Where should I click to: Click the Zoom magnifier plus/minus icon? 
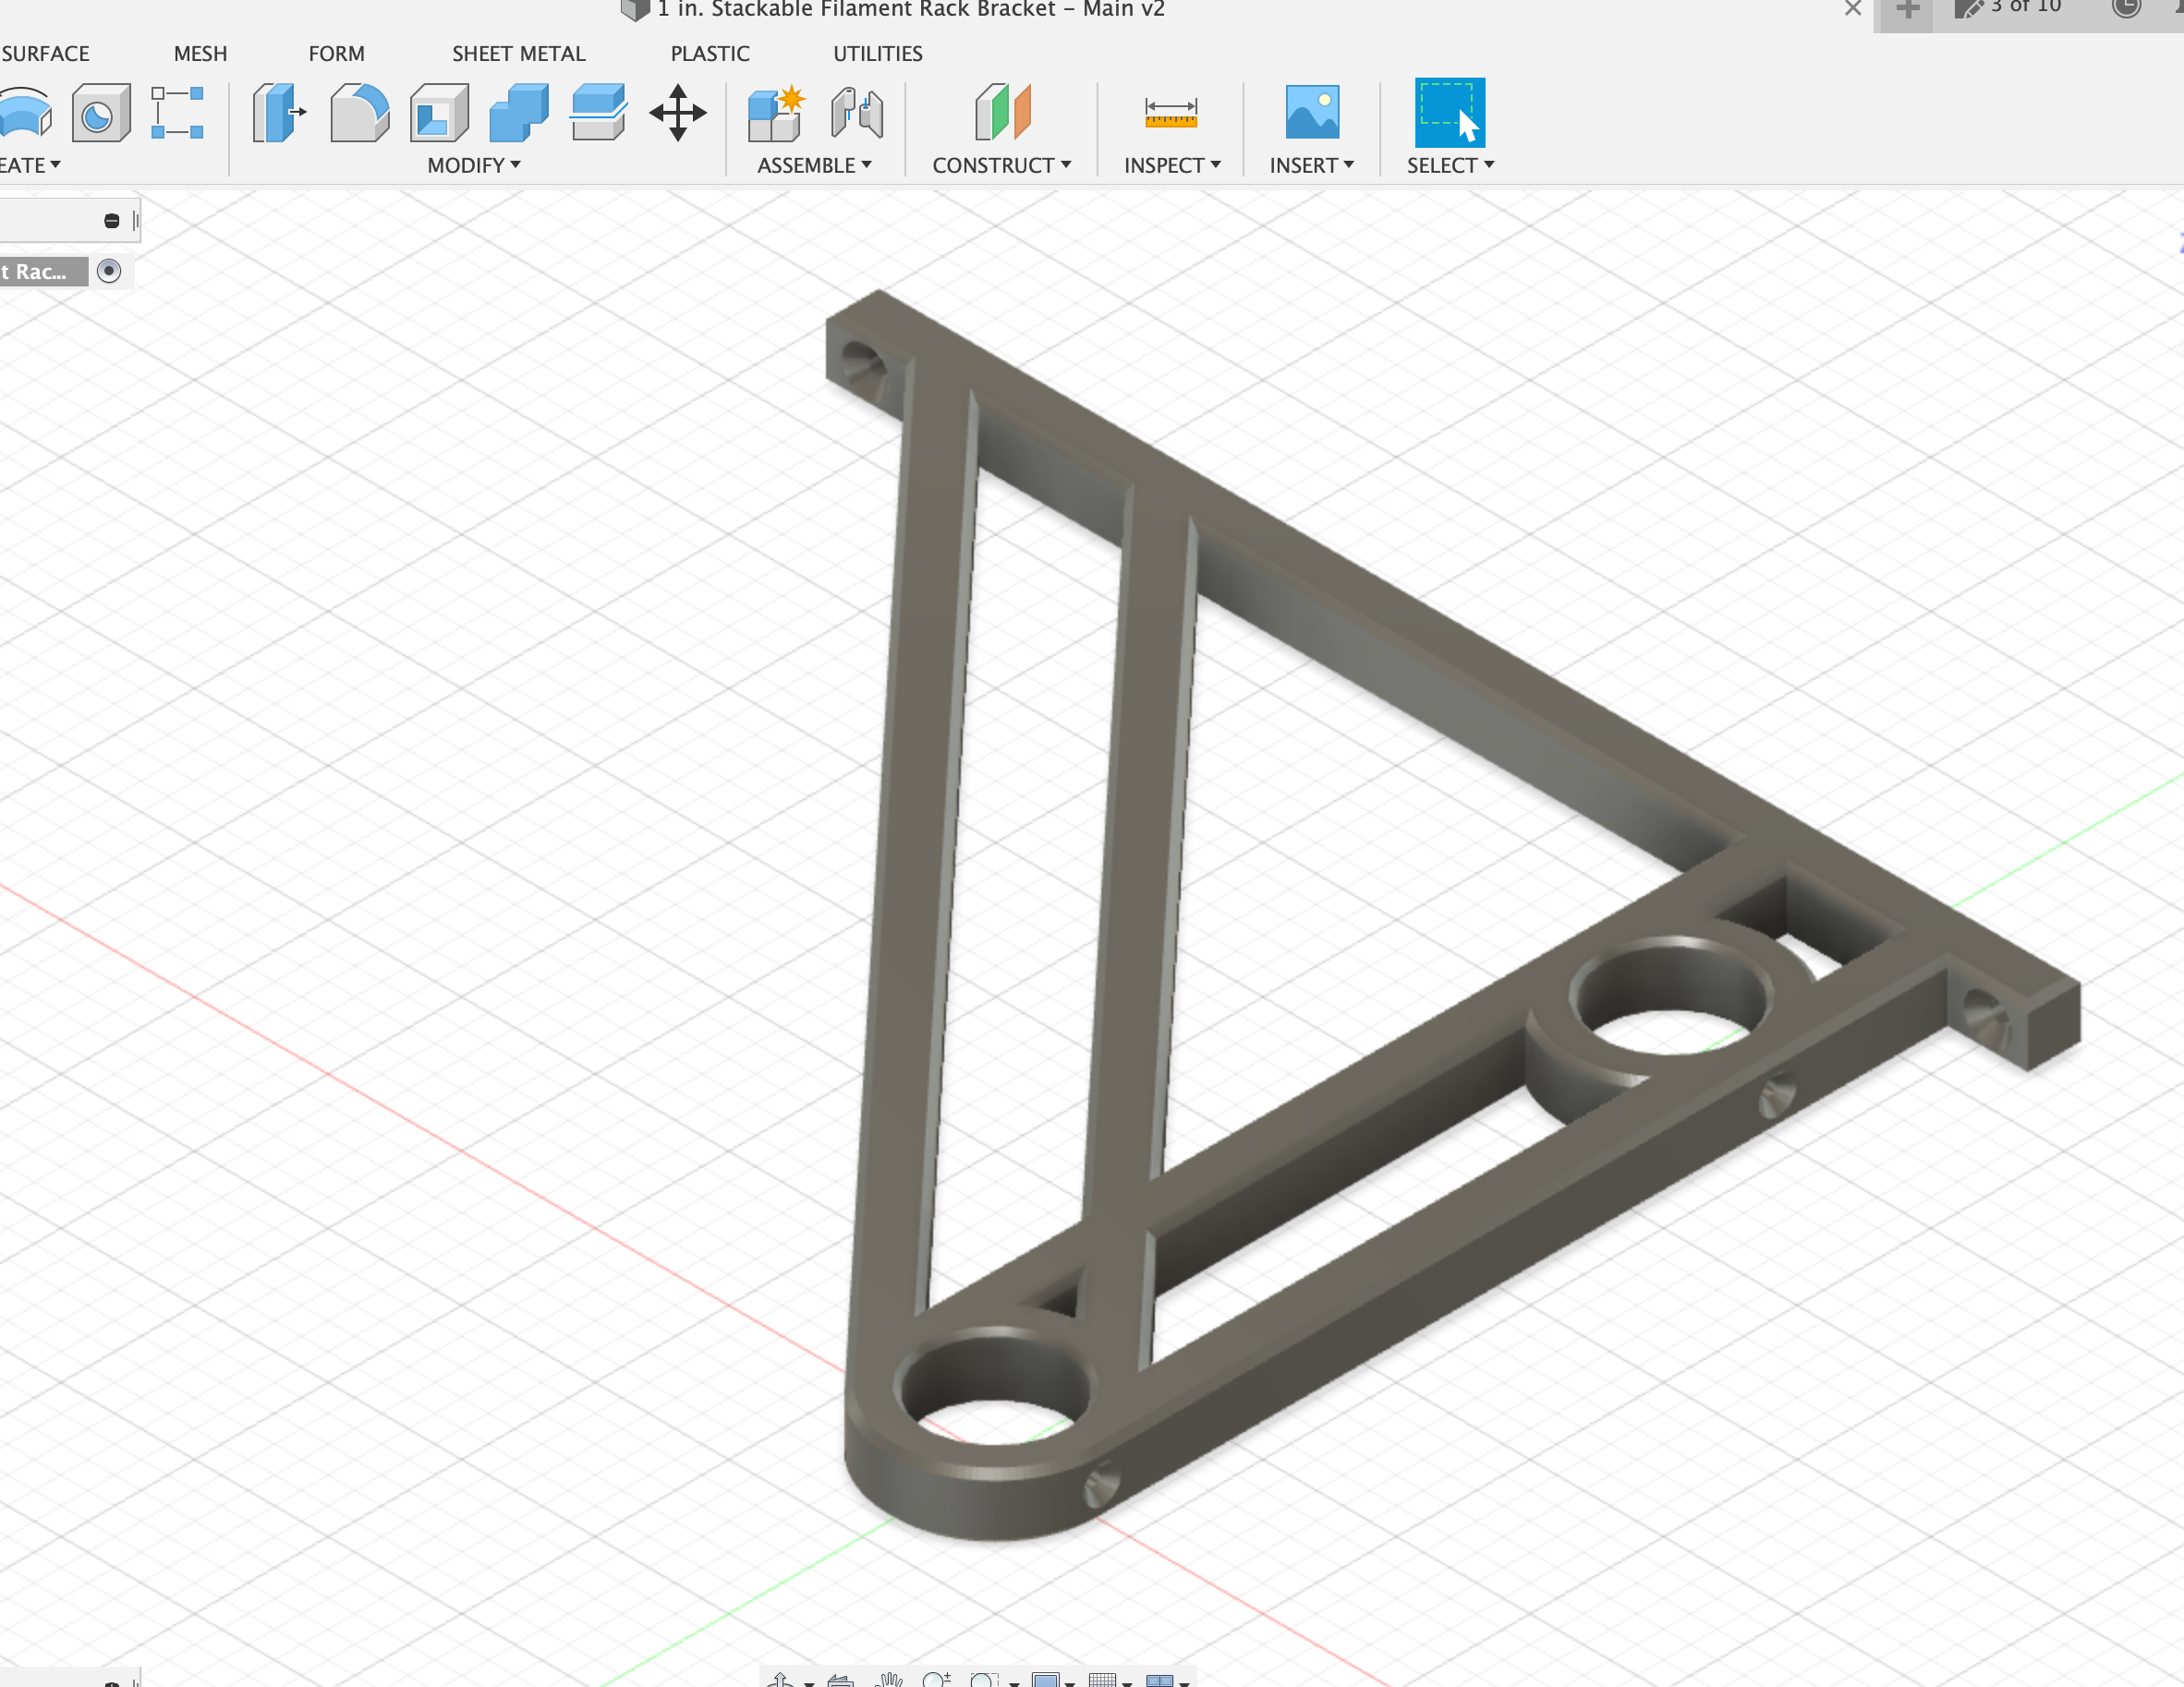pos(937,1679)
